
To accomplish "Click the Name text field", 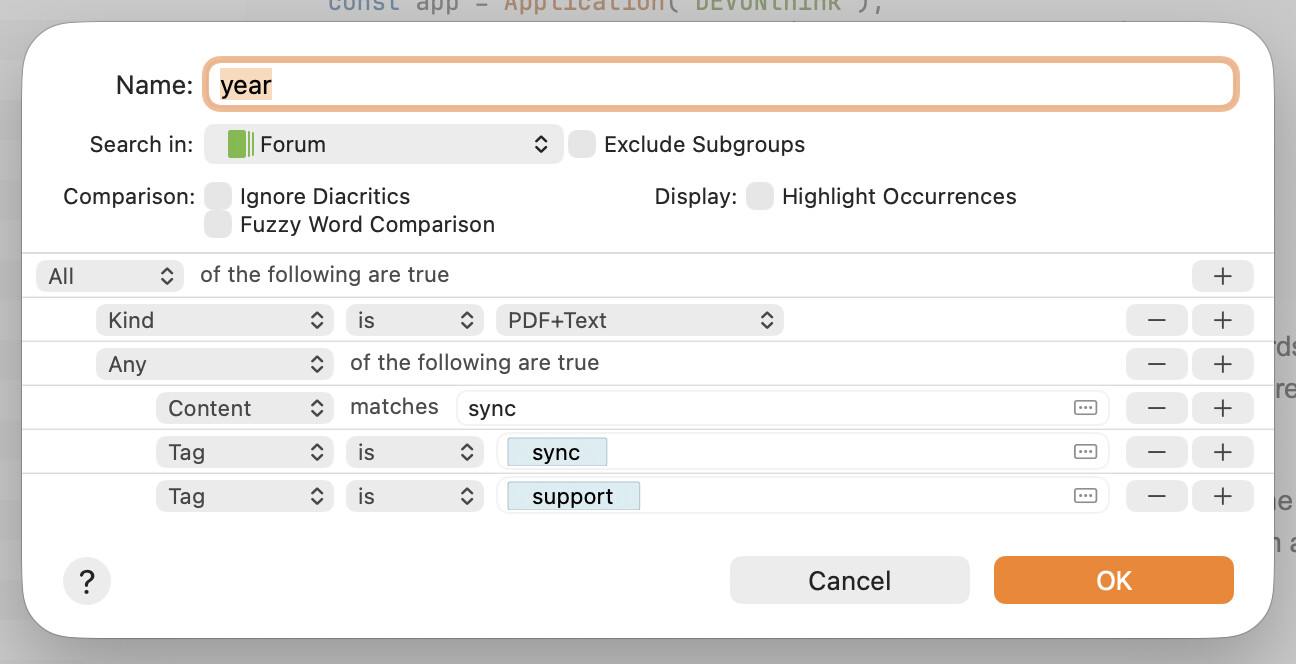I will tap(720, 85).
